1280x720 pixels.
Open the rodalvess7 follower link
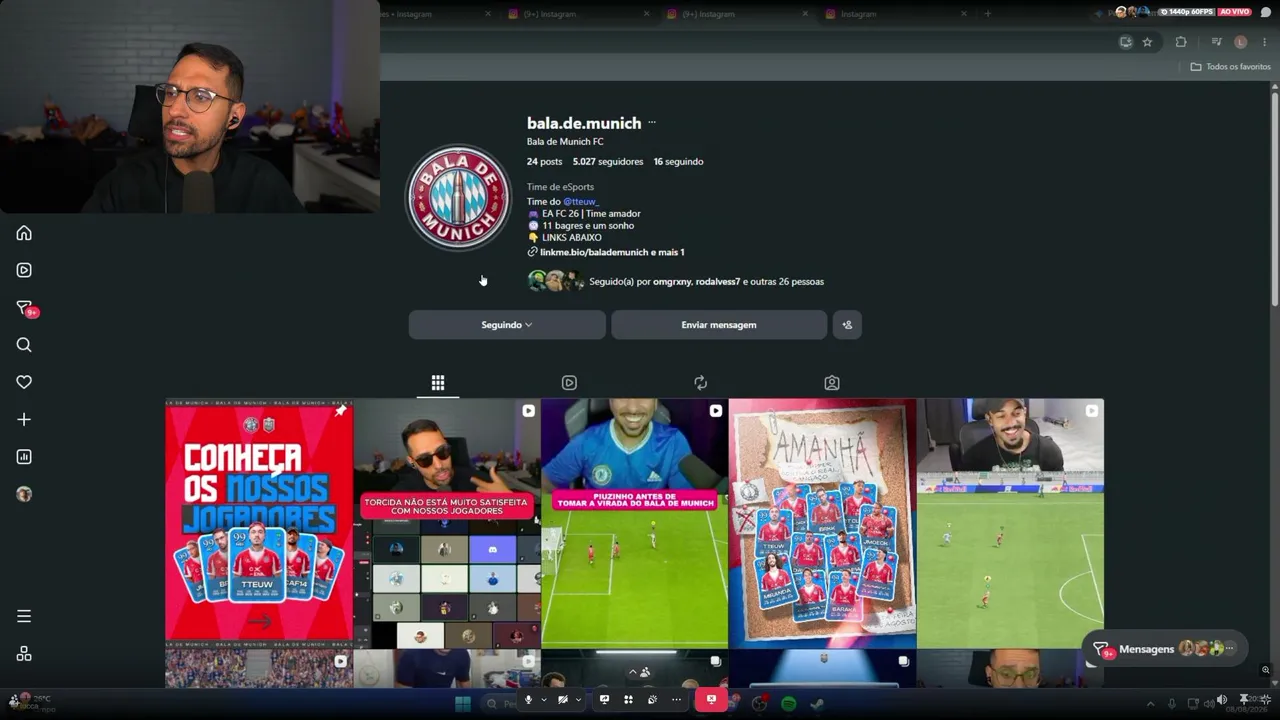(x=718, y=282)
